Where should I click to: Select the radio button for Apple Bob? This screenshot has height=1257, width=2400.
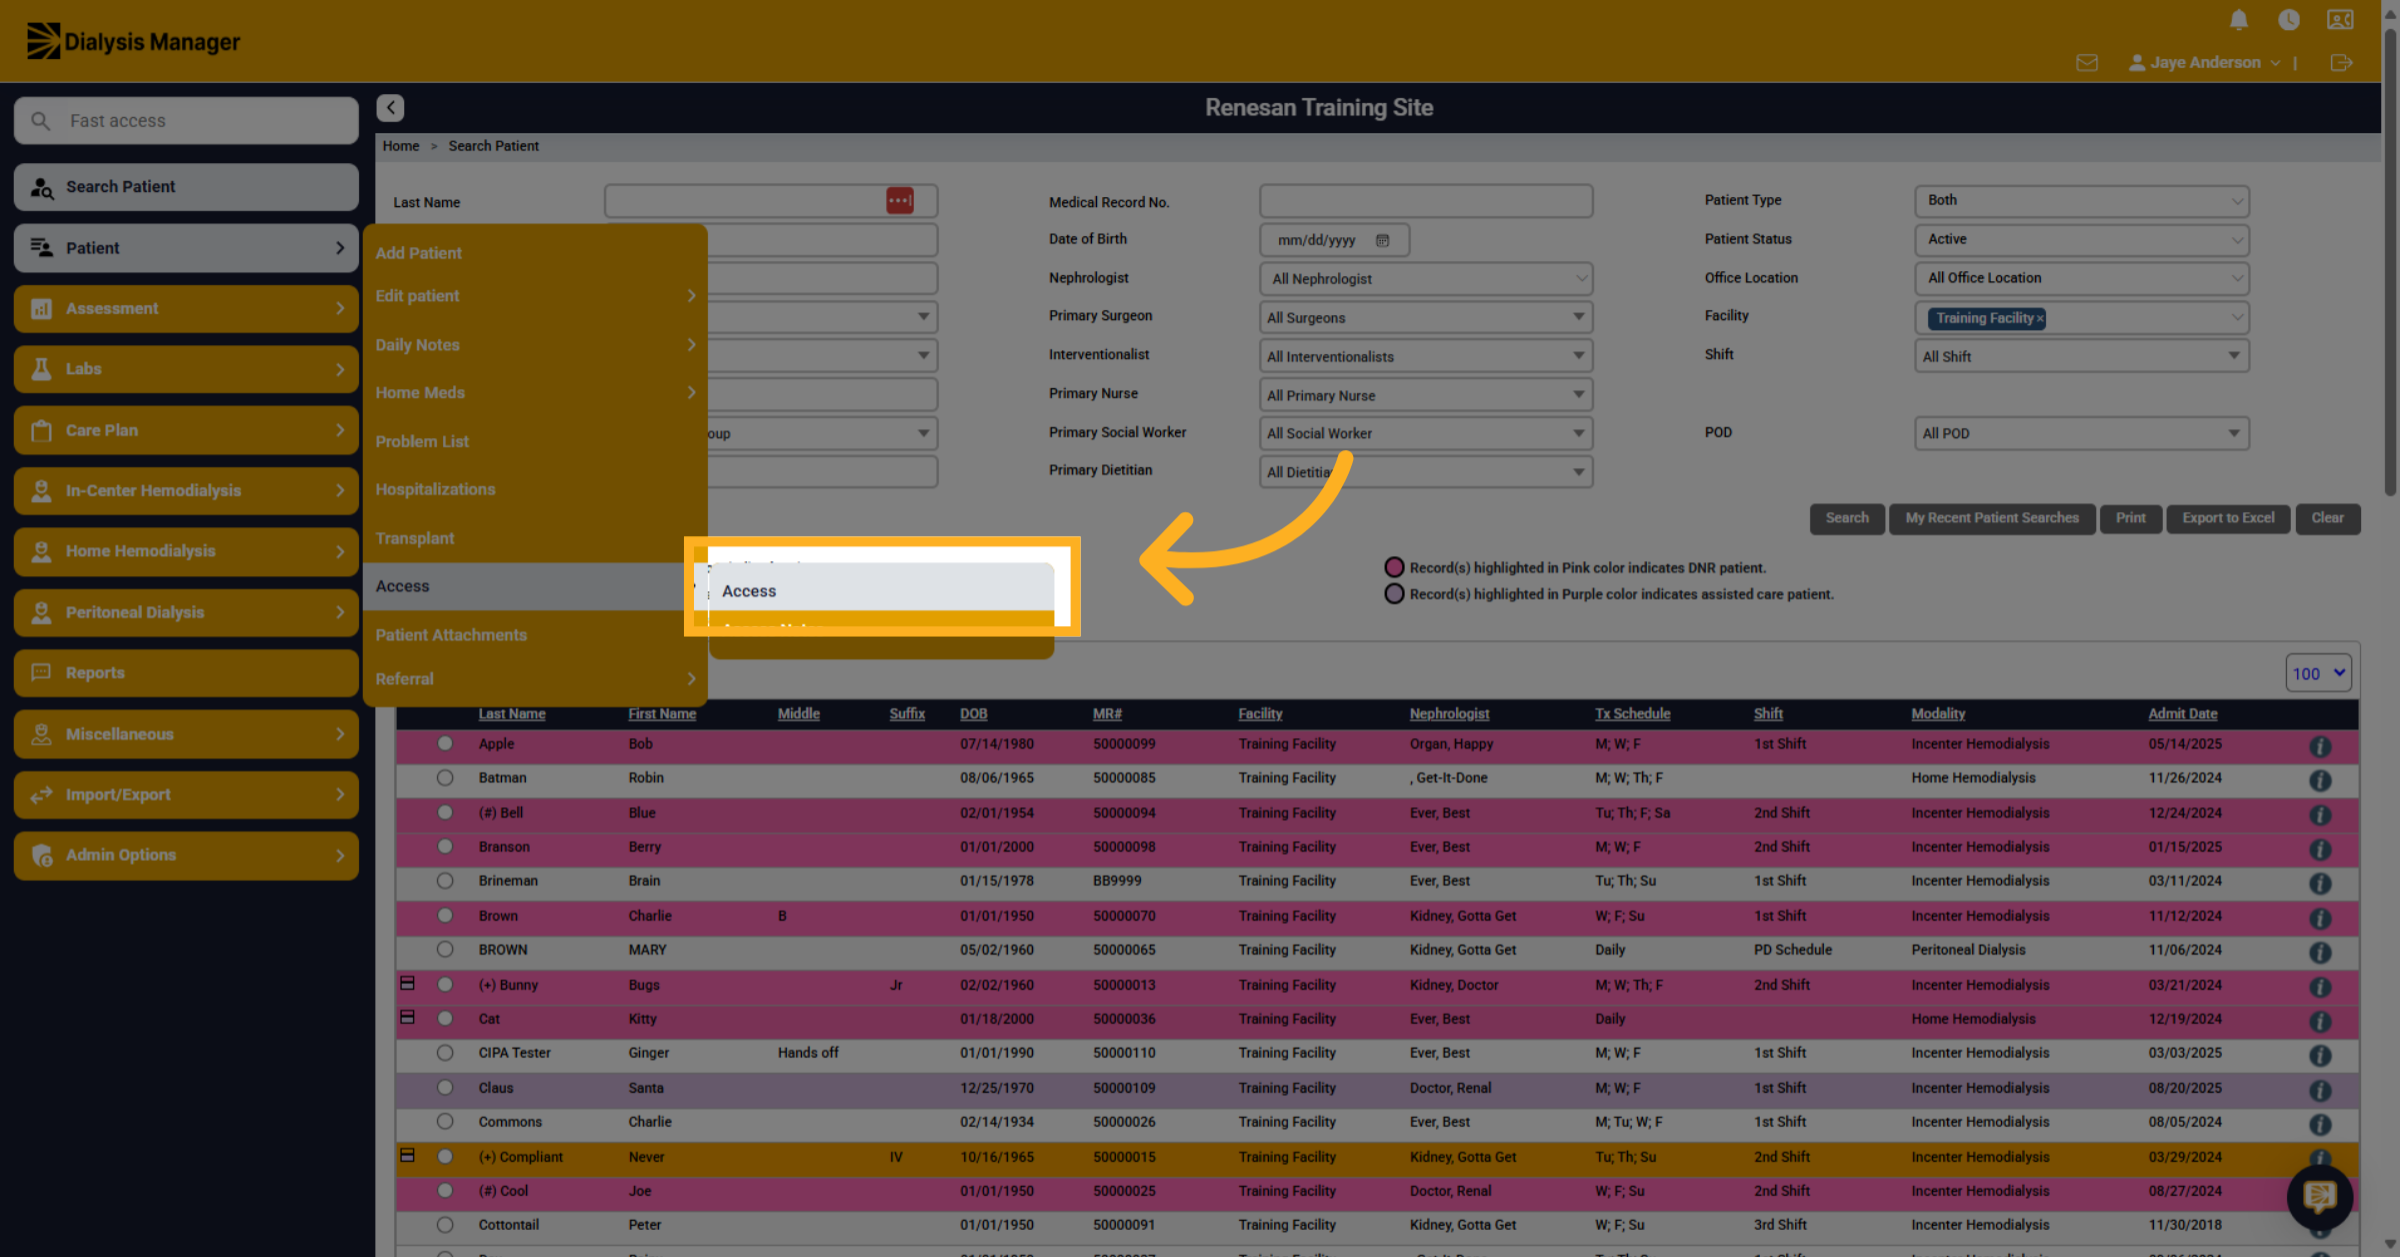[x=445, y=744]
